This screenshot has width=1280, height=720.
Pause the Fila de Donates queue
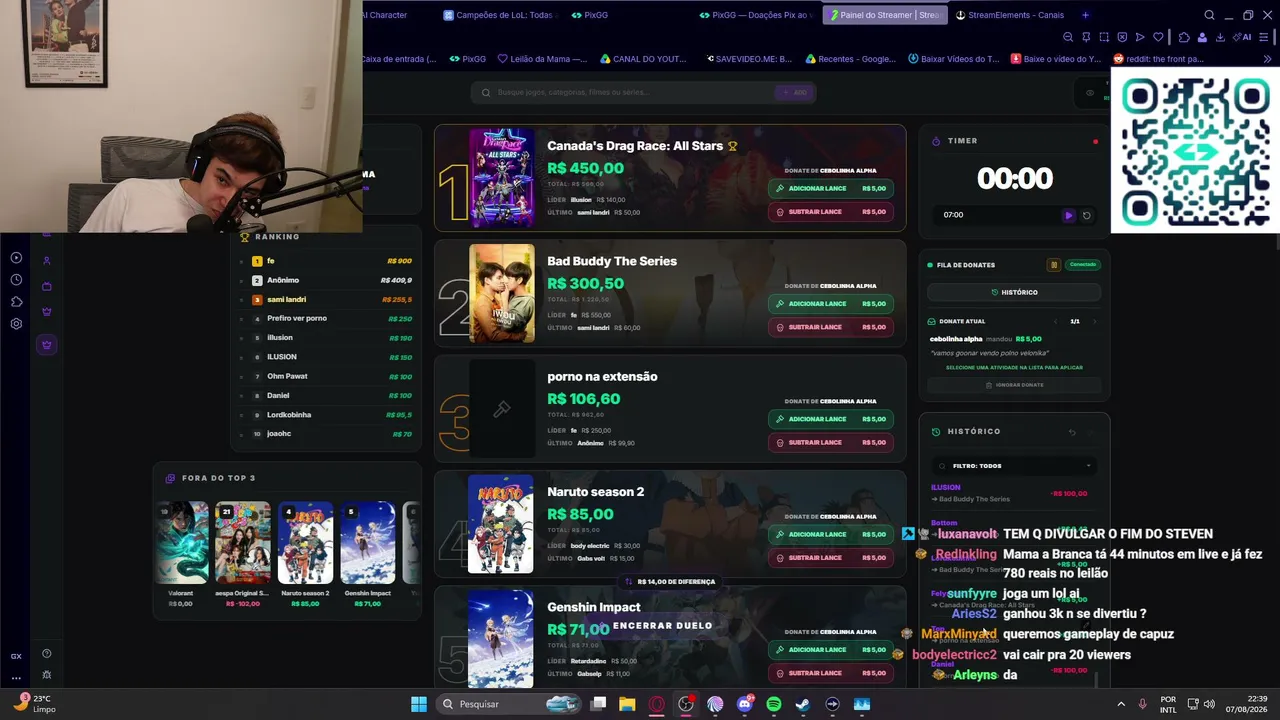pos(1053,265)
